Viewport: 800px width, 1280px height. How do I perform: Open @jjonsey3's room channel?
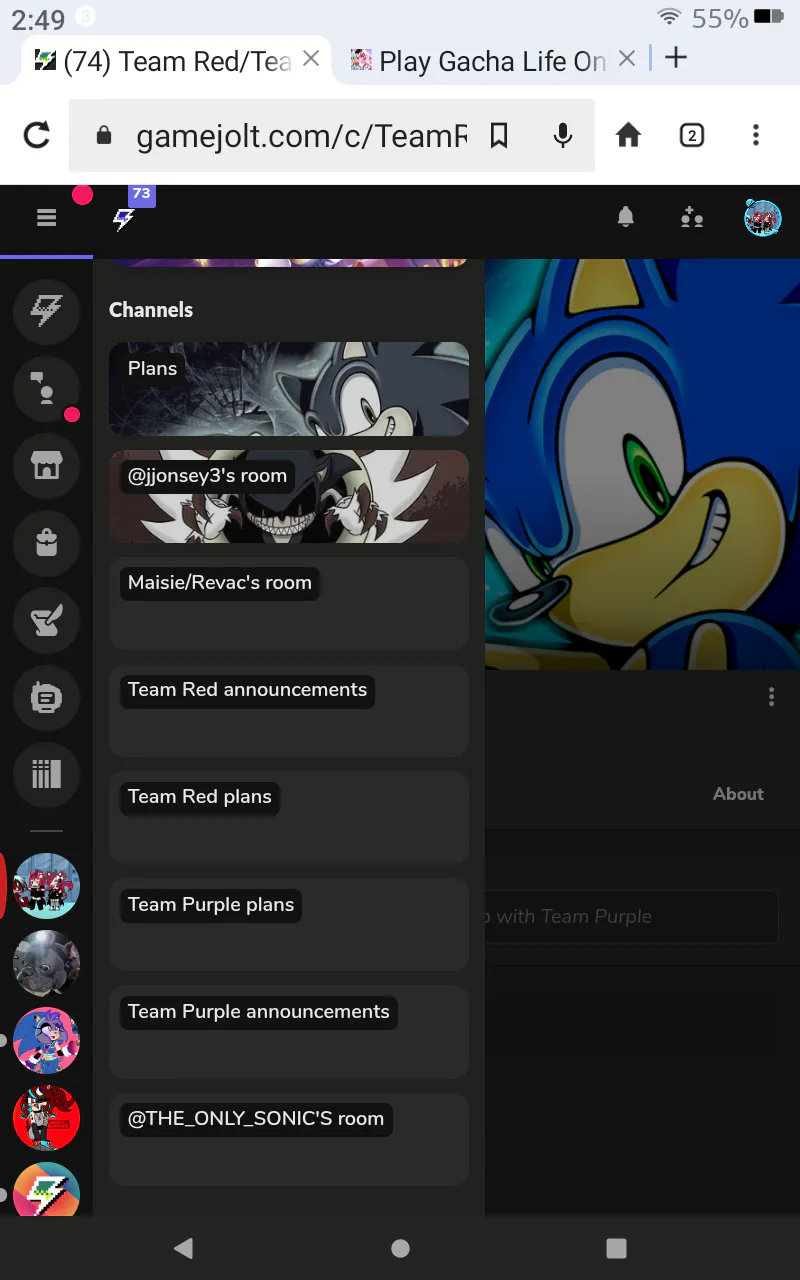click(289, 496)
